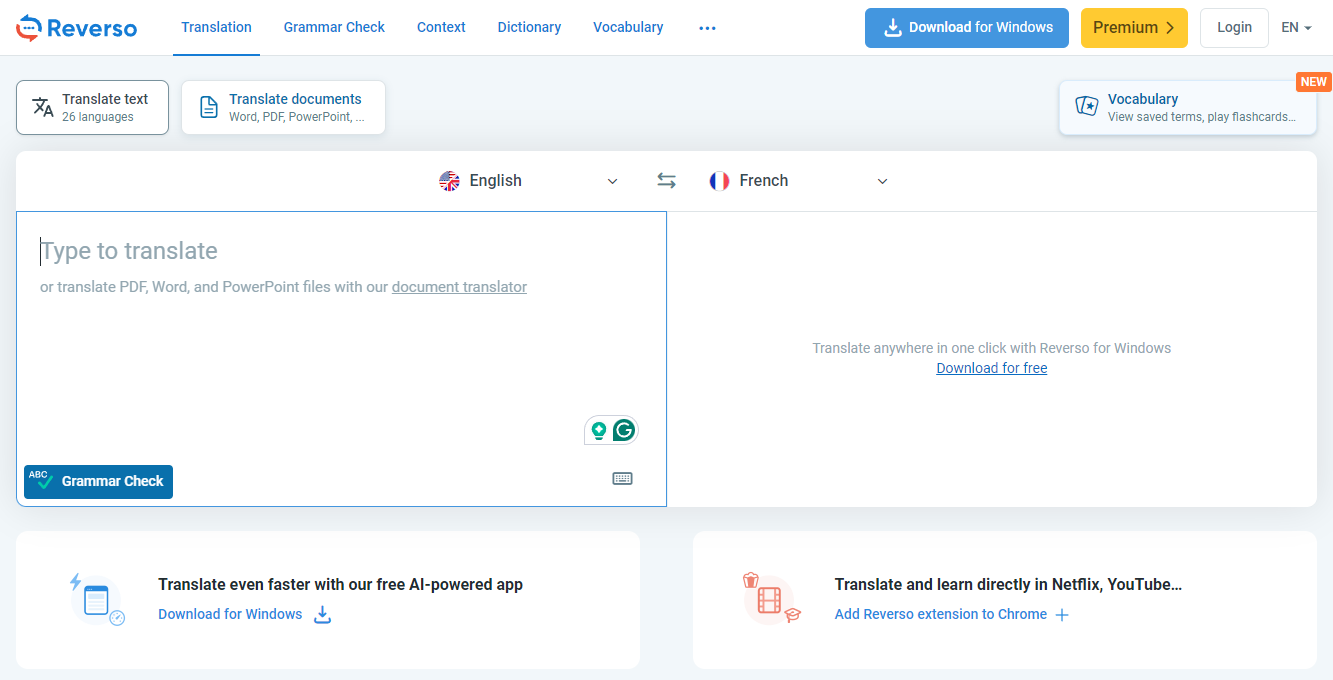Focus the Type to translate text box
Viewport: 1333px width, 680px height.
(x=341, y=358)
